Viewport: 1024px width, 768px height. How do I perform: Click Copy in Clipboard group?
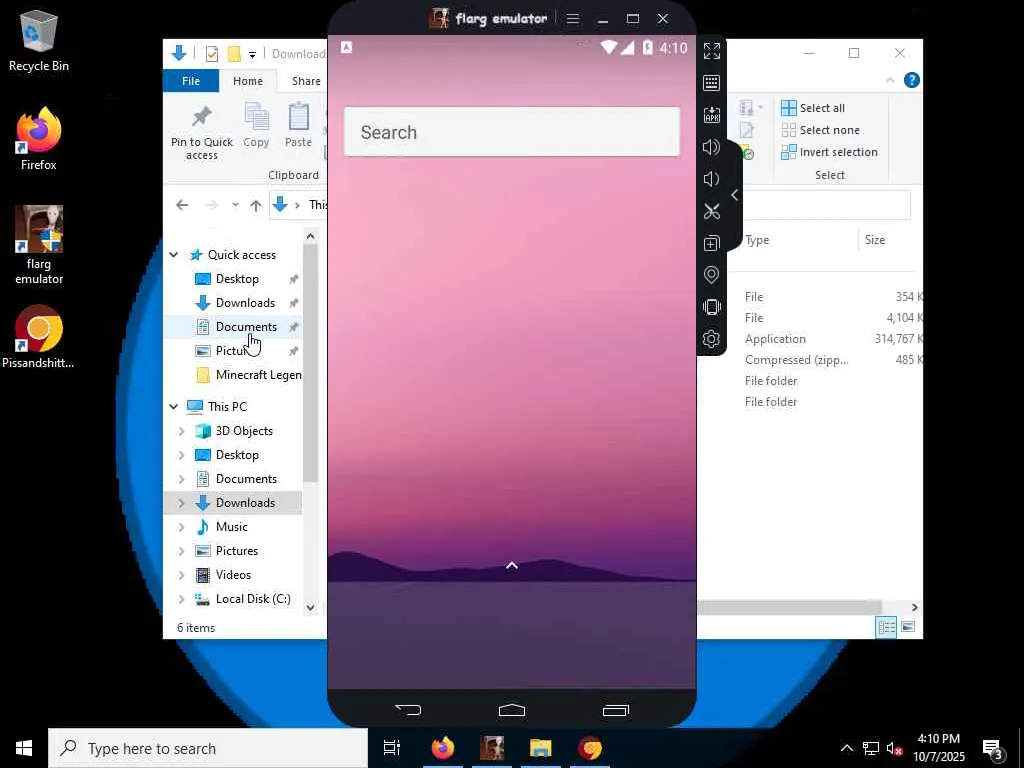tap(256, 125)
